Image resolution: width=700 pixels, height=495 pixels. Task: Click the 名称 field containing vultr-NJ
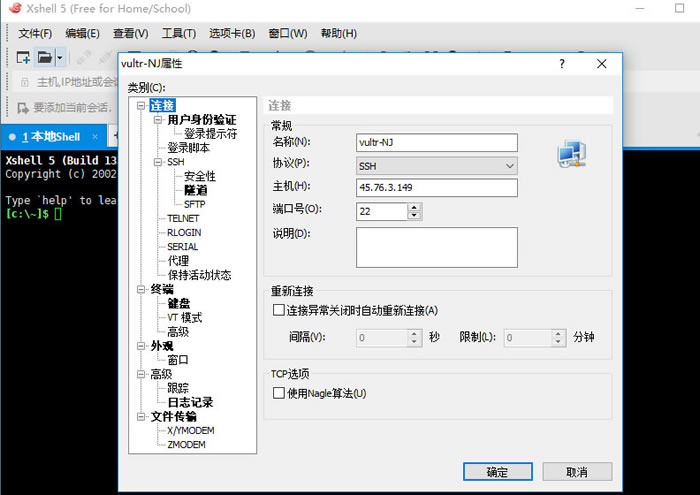click(437, 142)
